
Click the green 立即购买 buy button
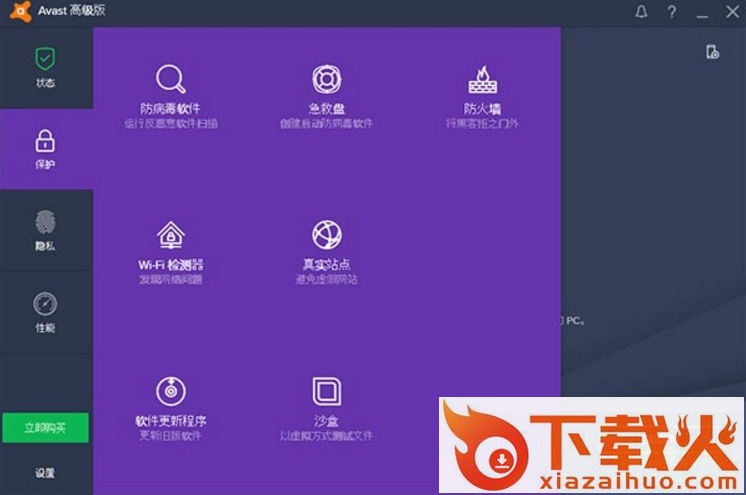pyautogui.click(x=45, y=427)
